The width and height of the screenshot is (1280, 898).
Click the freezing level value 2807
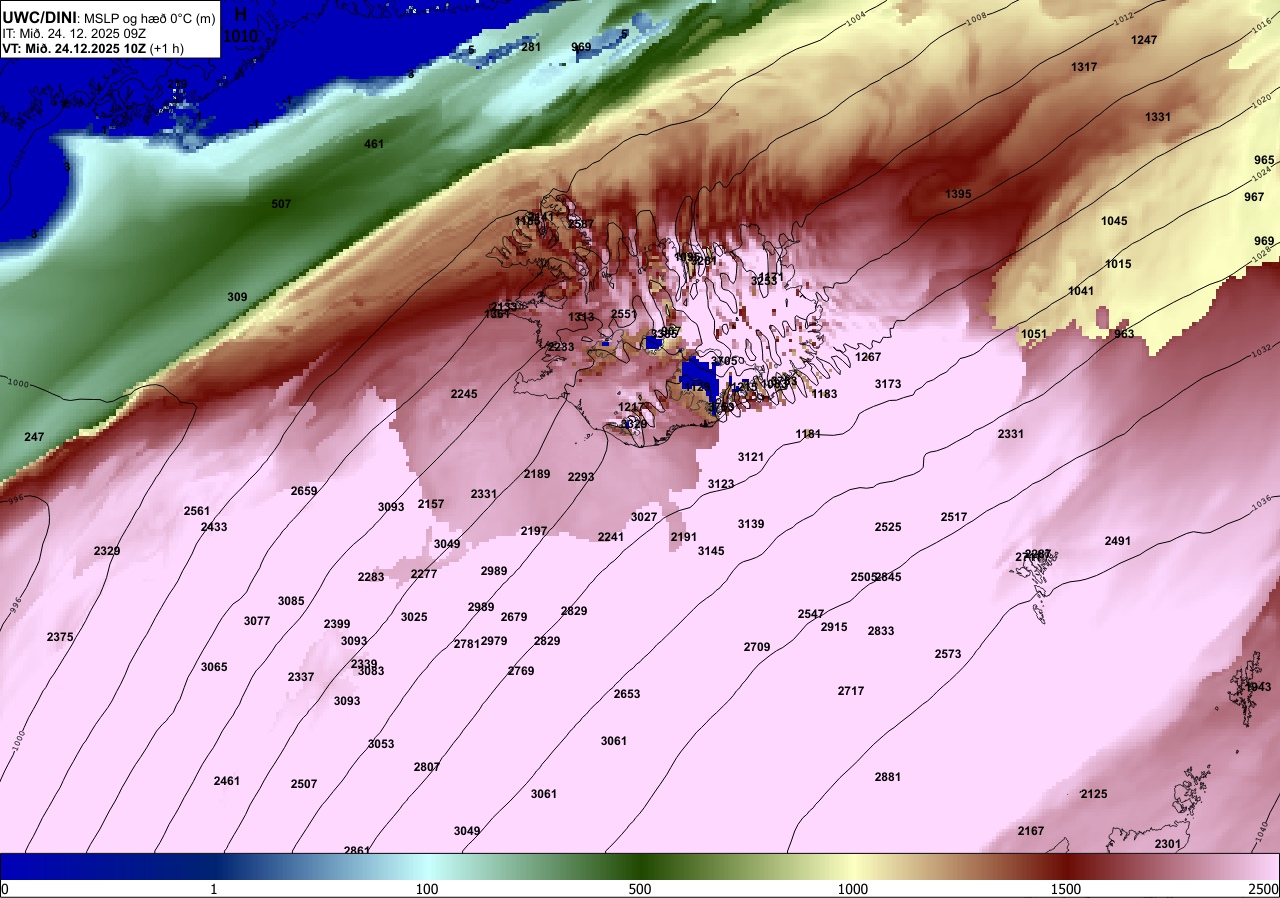pos(427,767)
